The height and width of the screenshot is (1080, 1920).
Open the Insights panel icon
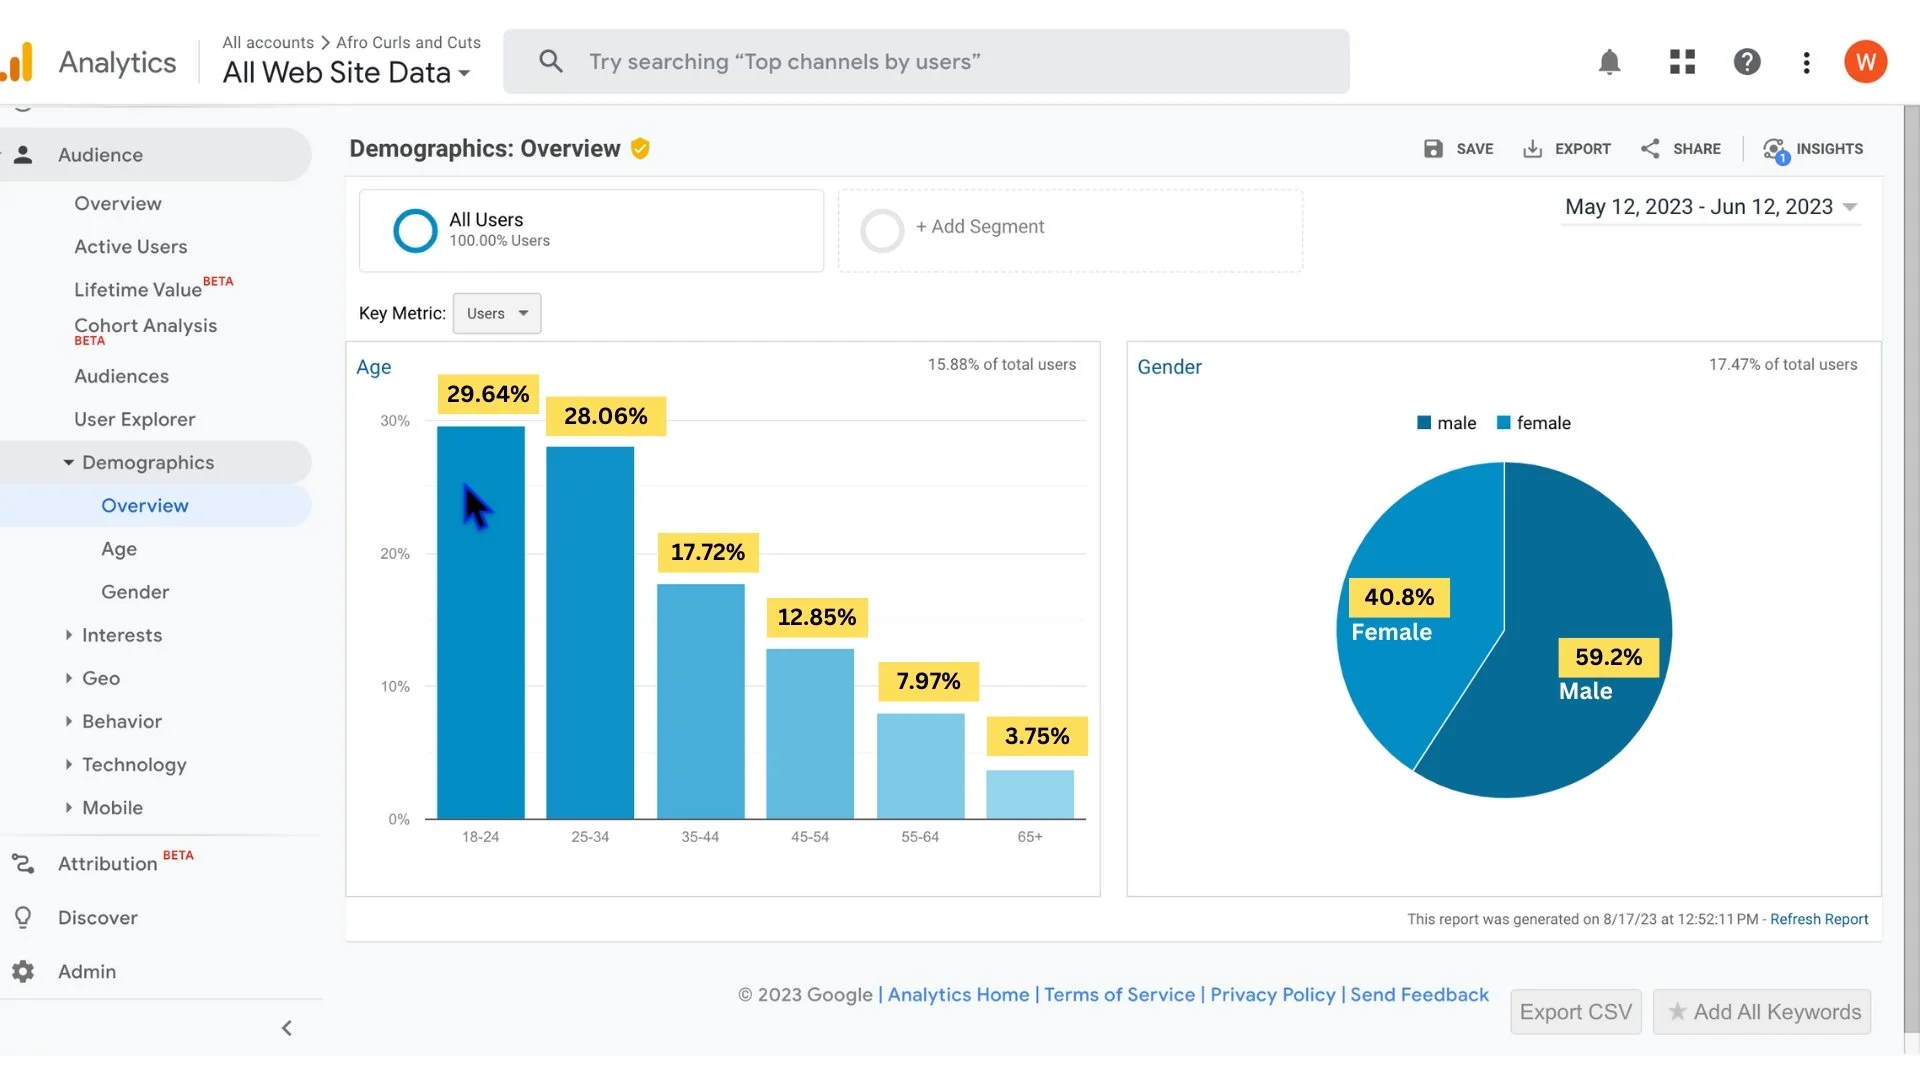click(1775, 150)
